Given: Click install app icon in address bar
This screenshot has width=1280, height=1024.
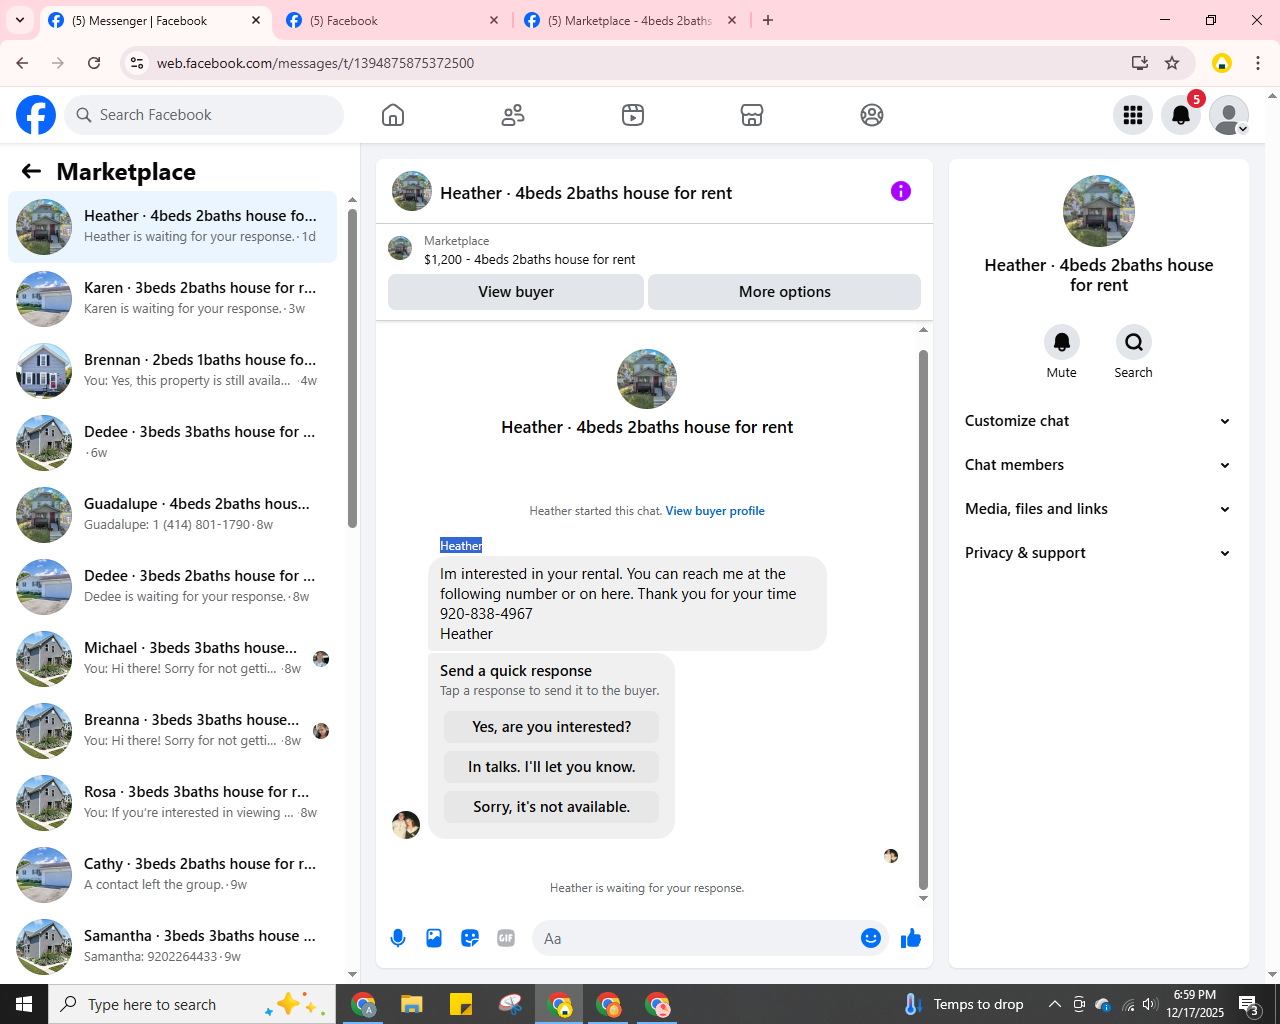Looking at the screenshot, I should [1140, 63].
